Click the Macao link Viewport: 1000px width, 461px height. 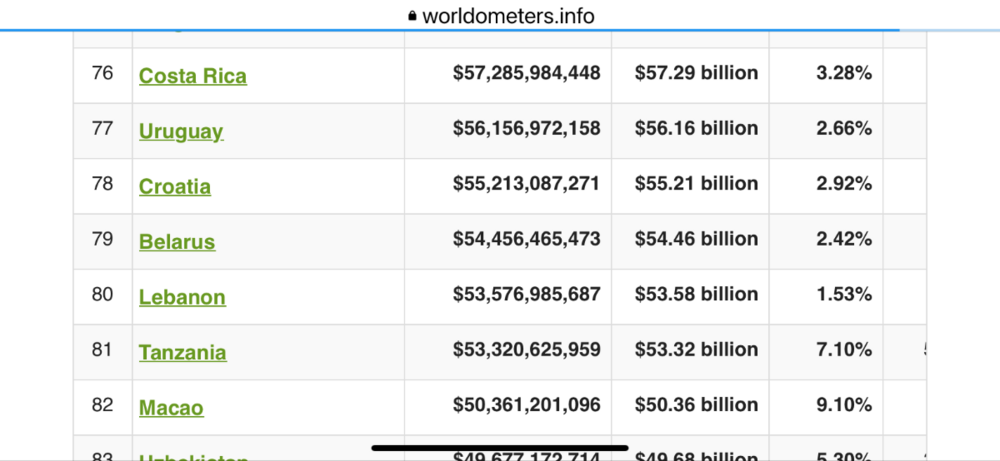click(x=171, y=408)
